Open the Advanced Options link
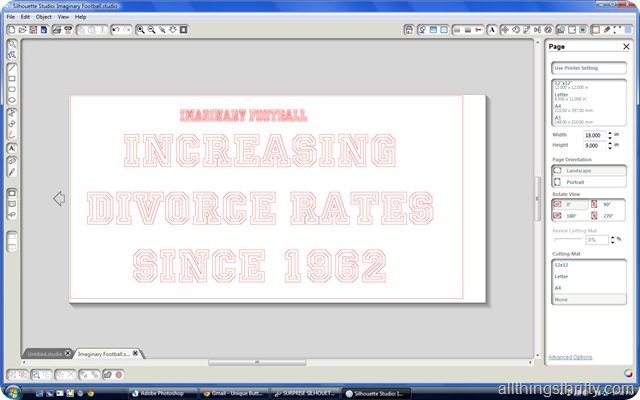This screenshot has height=400, width=640. point(570,357)
